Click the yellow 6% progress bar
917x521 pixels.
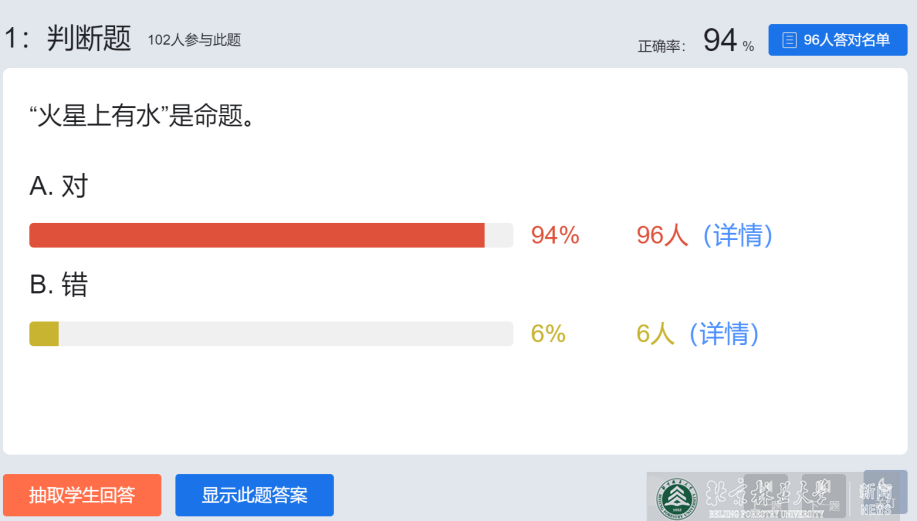pyautogui.click(x=44, y=334)
